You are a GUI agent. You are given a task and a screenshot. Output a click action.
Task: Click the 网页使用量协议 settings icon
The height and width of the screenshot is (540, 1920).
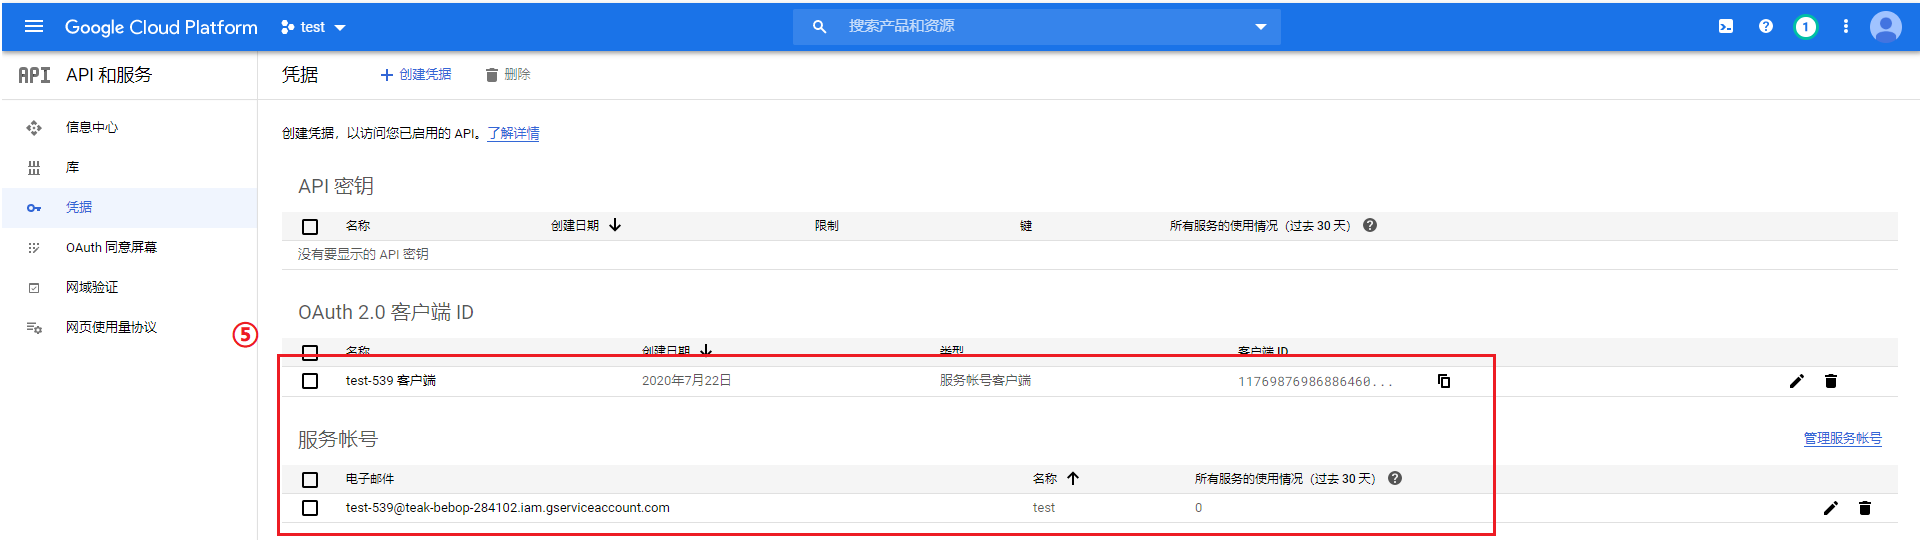click(x=34, y=327)
